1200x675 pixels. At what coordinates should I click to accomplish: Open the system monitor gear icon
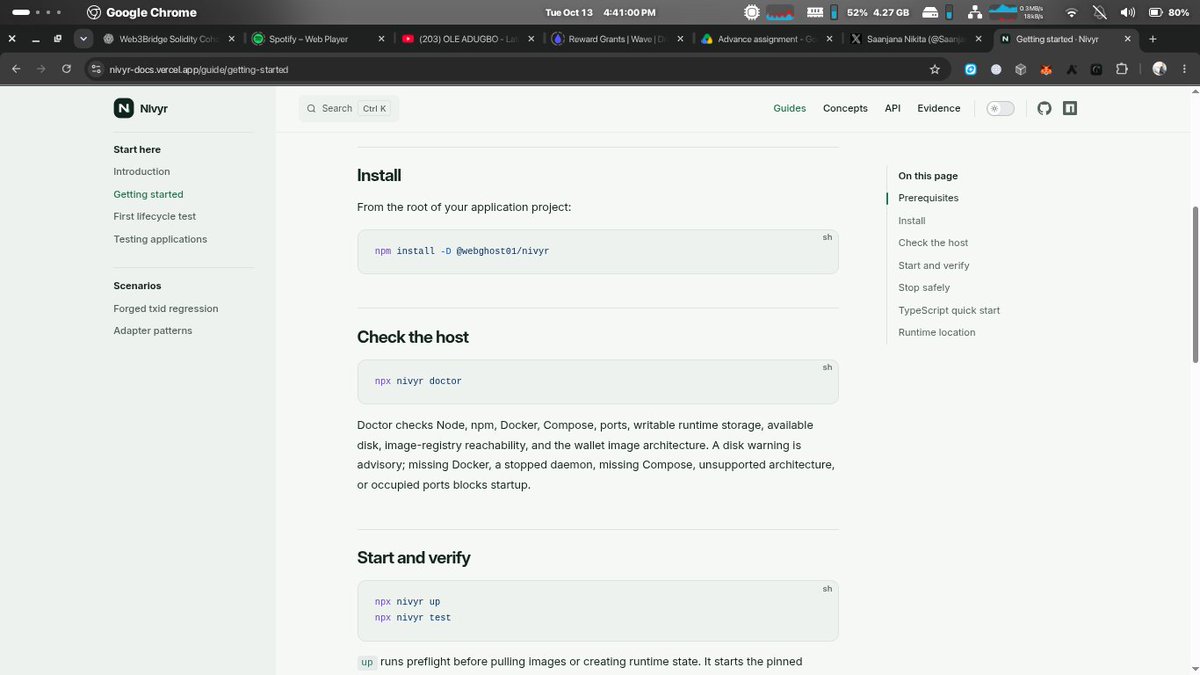point(752,13)
